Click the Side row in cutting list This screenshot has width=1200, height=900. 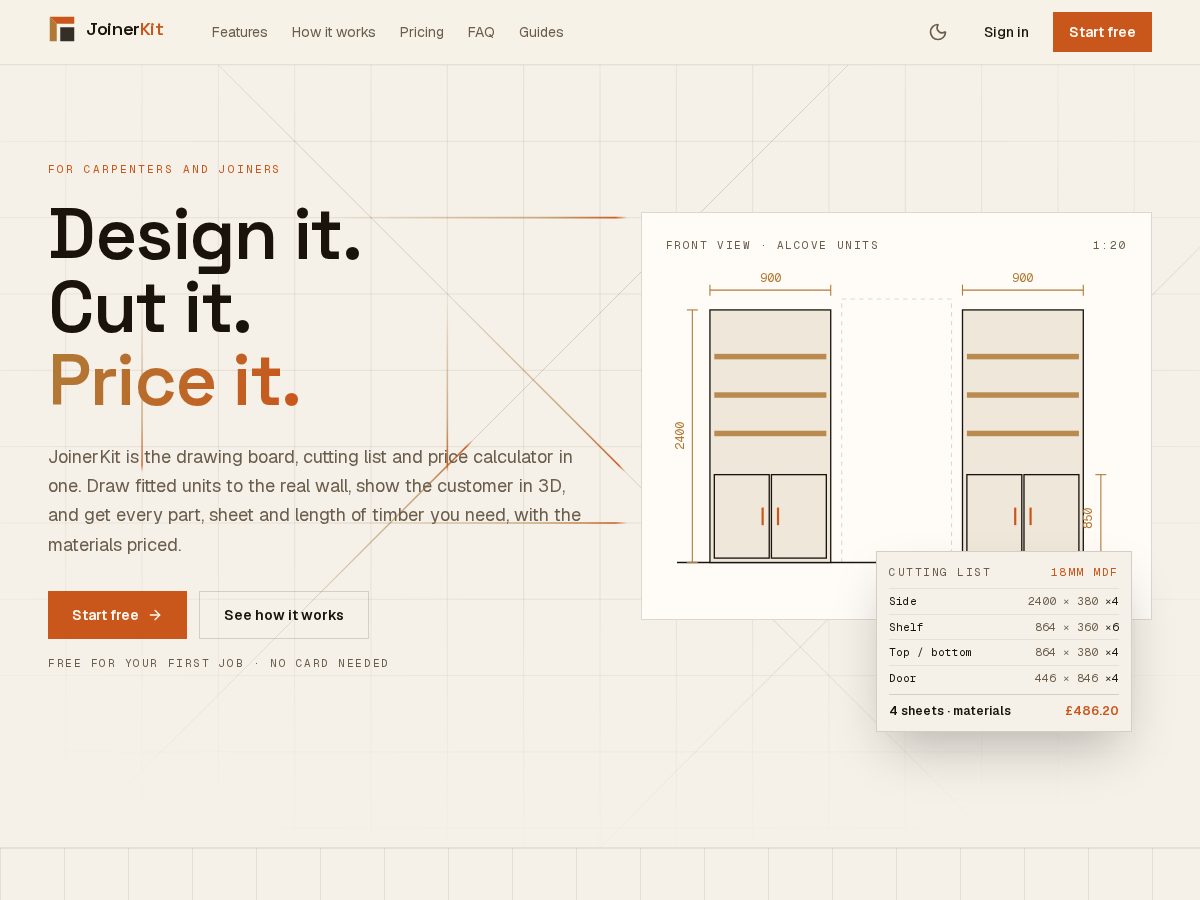(x=1004, y=601)
